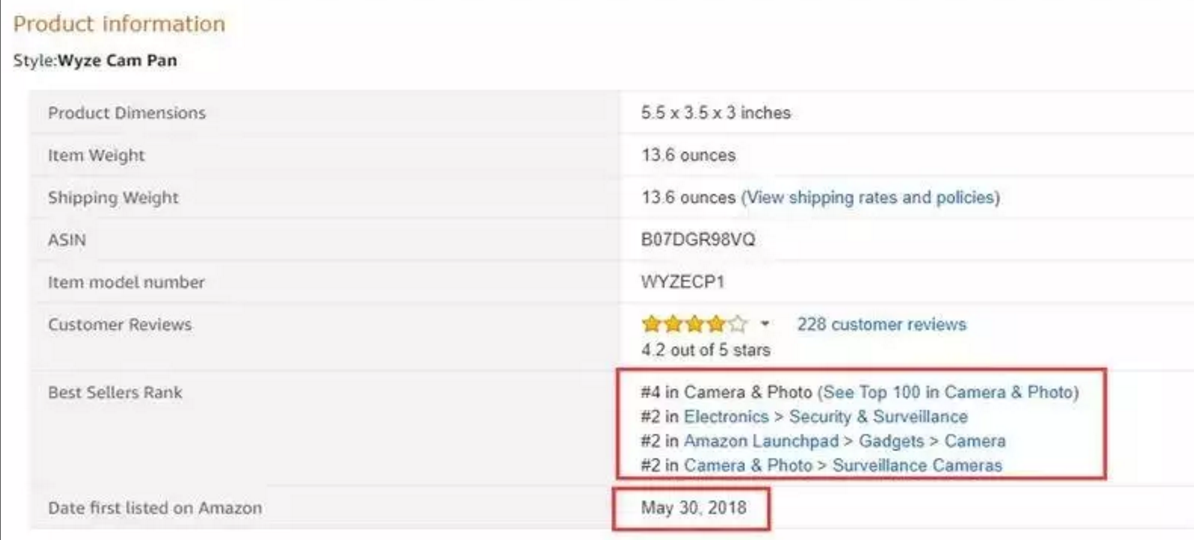This screenshot has width=1194, height=540.
Task: Click the Wyze Cam Pan style name
Action: coord(118,61)
